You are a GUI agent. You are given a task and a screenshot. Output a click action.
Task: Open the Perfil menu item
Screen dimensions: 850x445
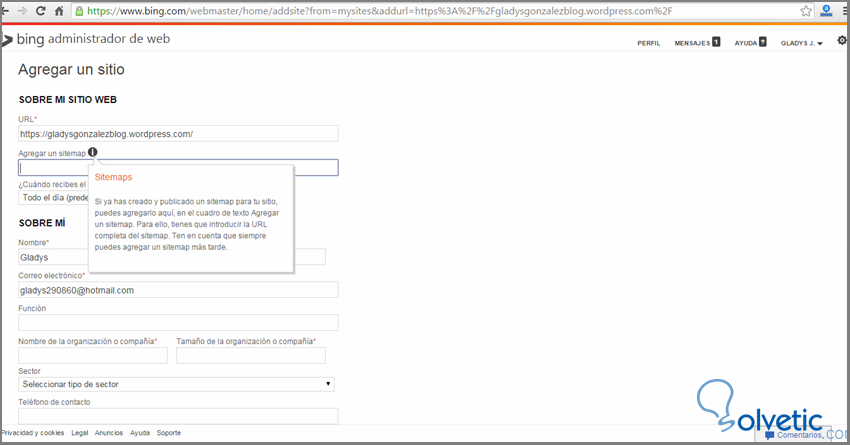648,43
